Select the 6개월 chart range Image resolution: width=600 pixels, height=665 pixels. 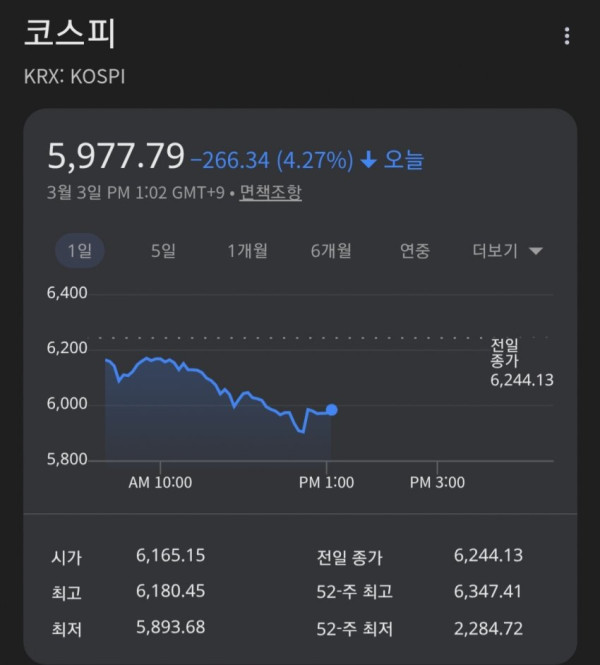point(331,251)
